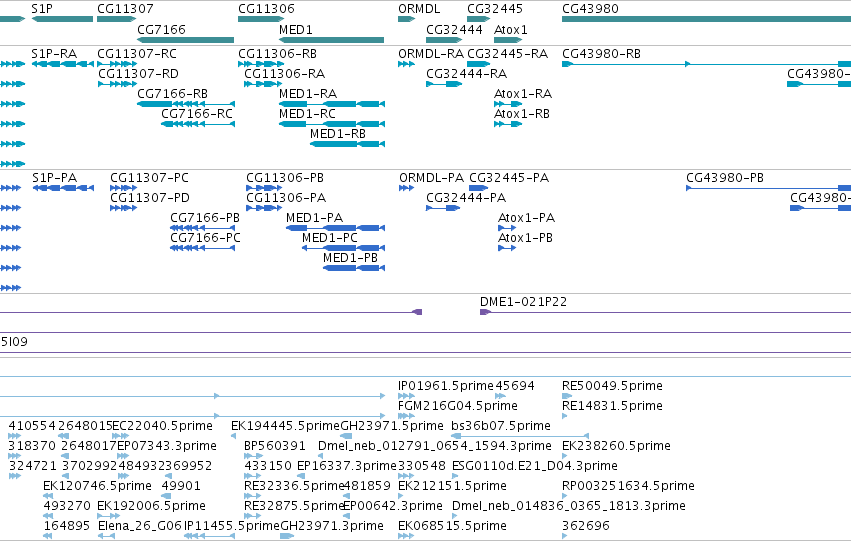Select transcript Atox1-RA
Image resolution: width=851 pixels, height=541 pixels.
(x=523, y=94)
